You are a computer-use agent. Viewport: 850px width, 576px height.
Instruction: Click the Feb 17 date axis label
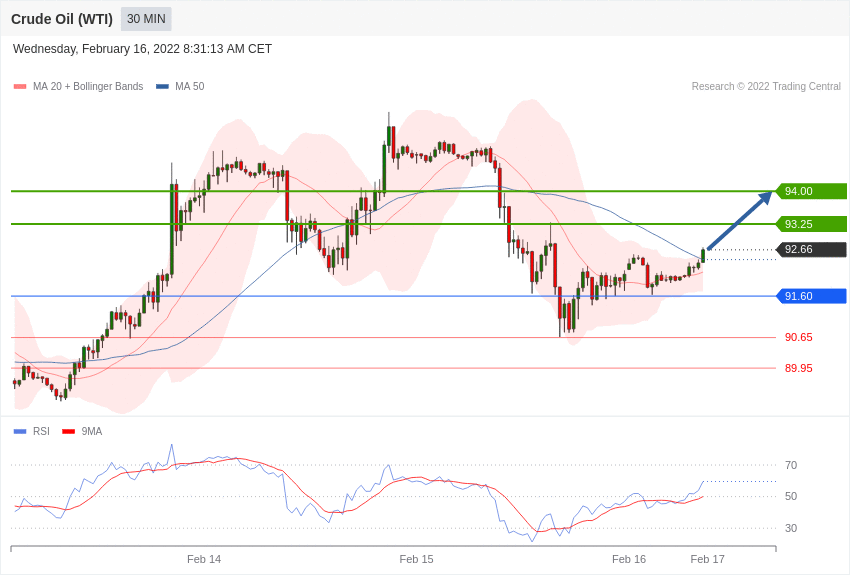click(707, 559)
